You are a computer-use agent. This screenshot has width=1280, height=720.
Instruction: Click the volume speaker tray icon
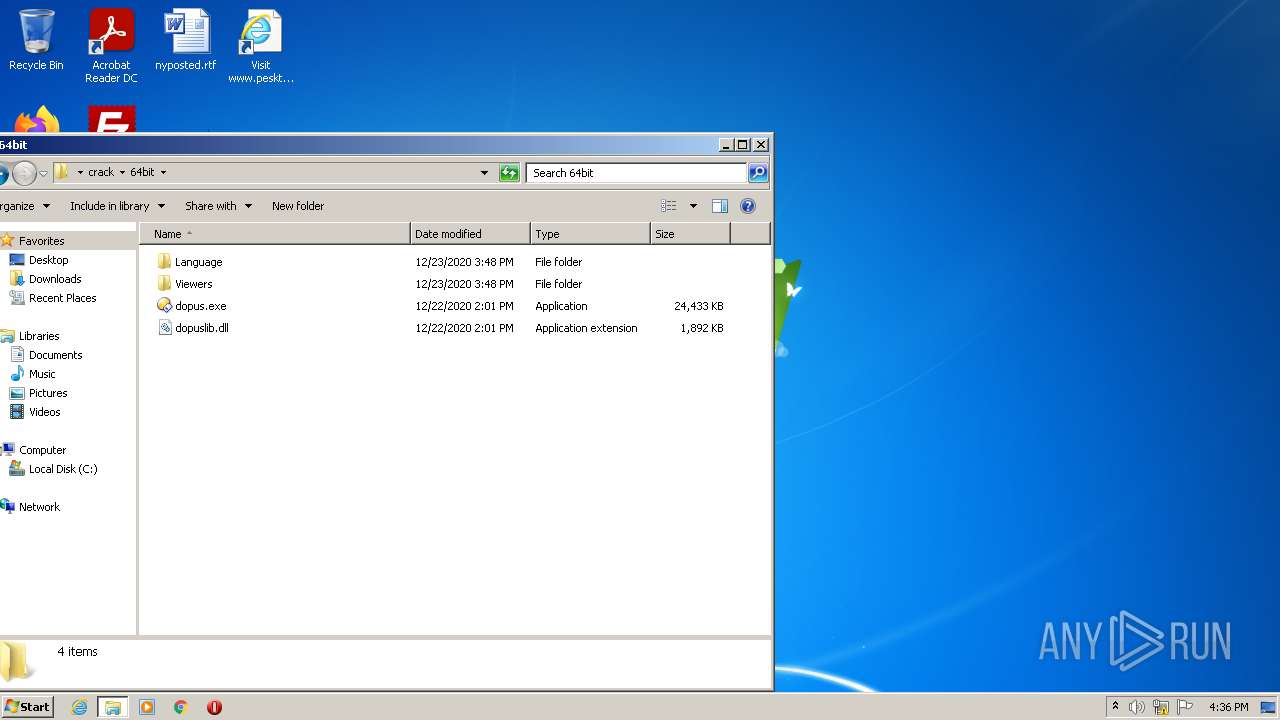[x=1137, y=707]
